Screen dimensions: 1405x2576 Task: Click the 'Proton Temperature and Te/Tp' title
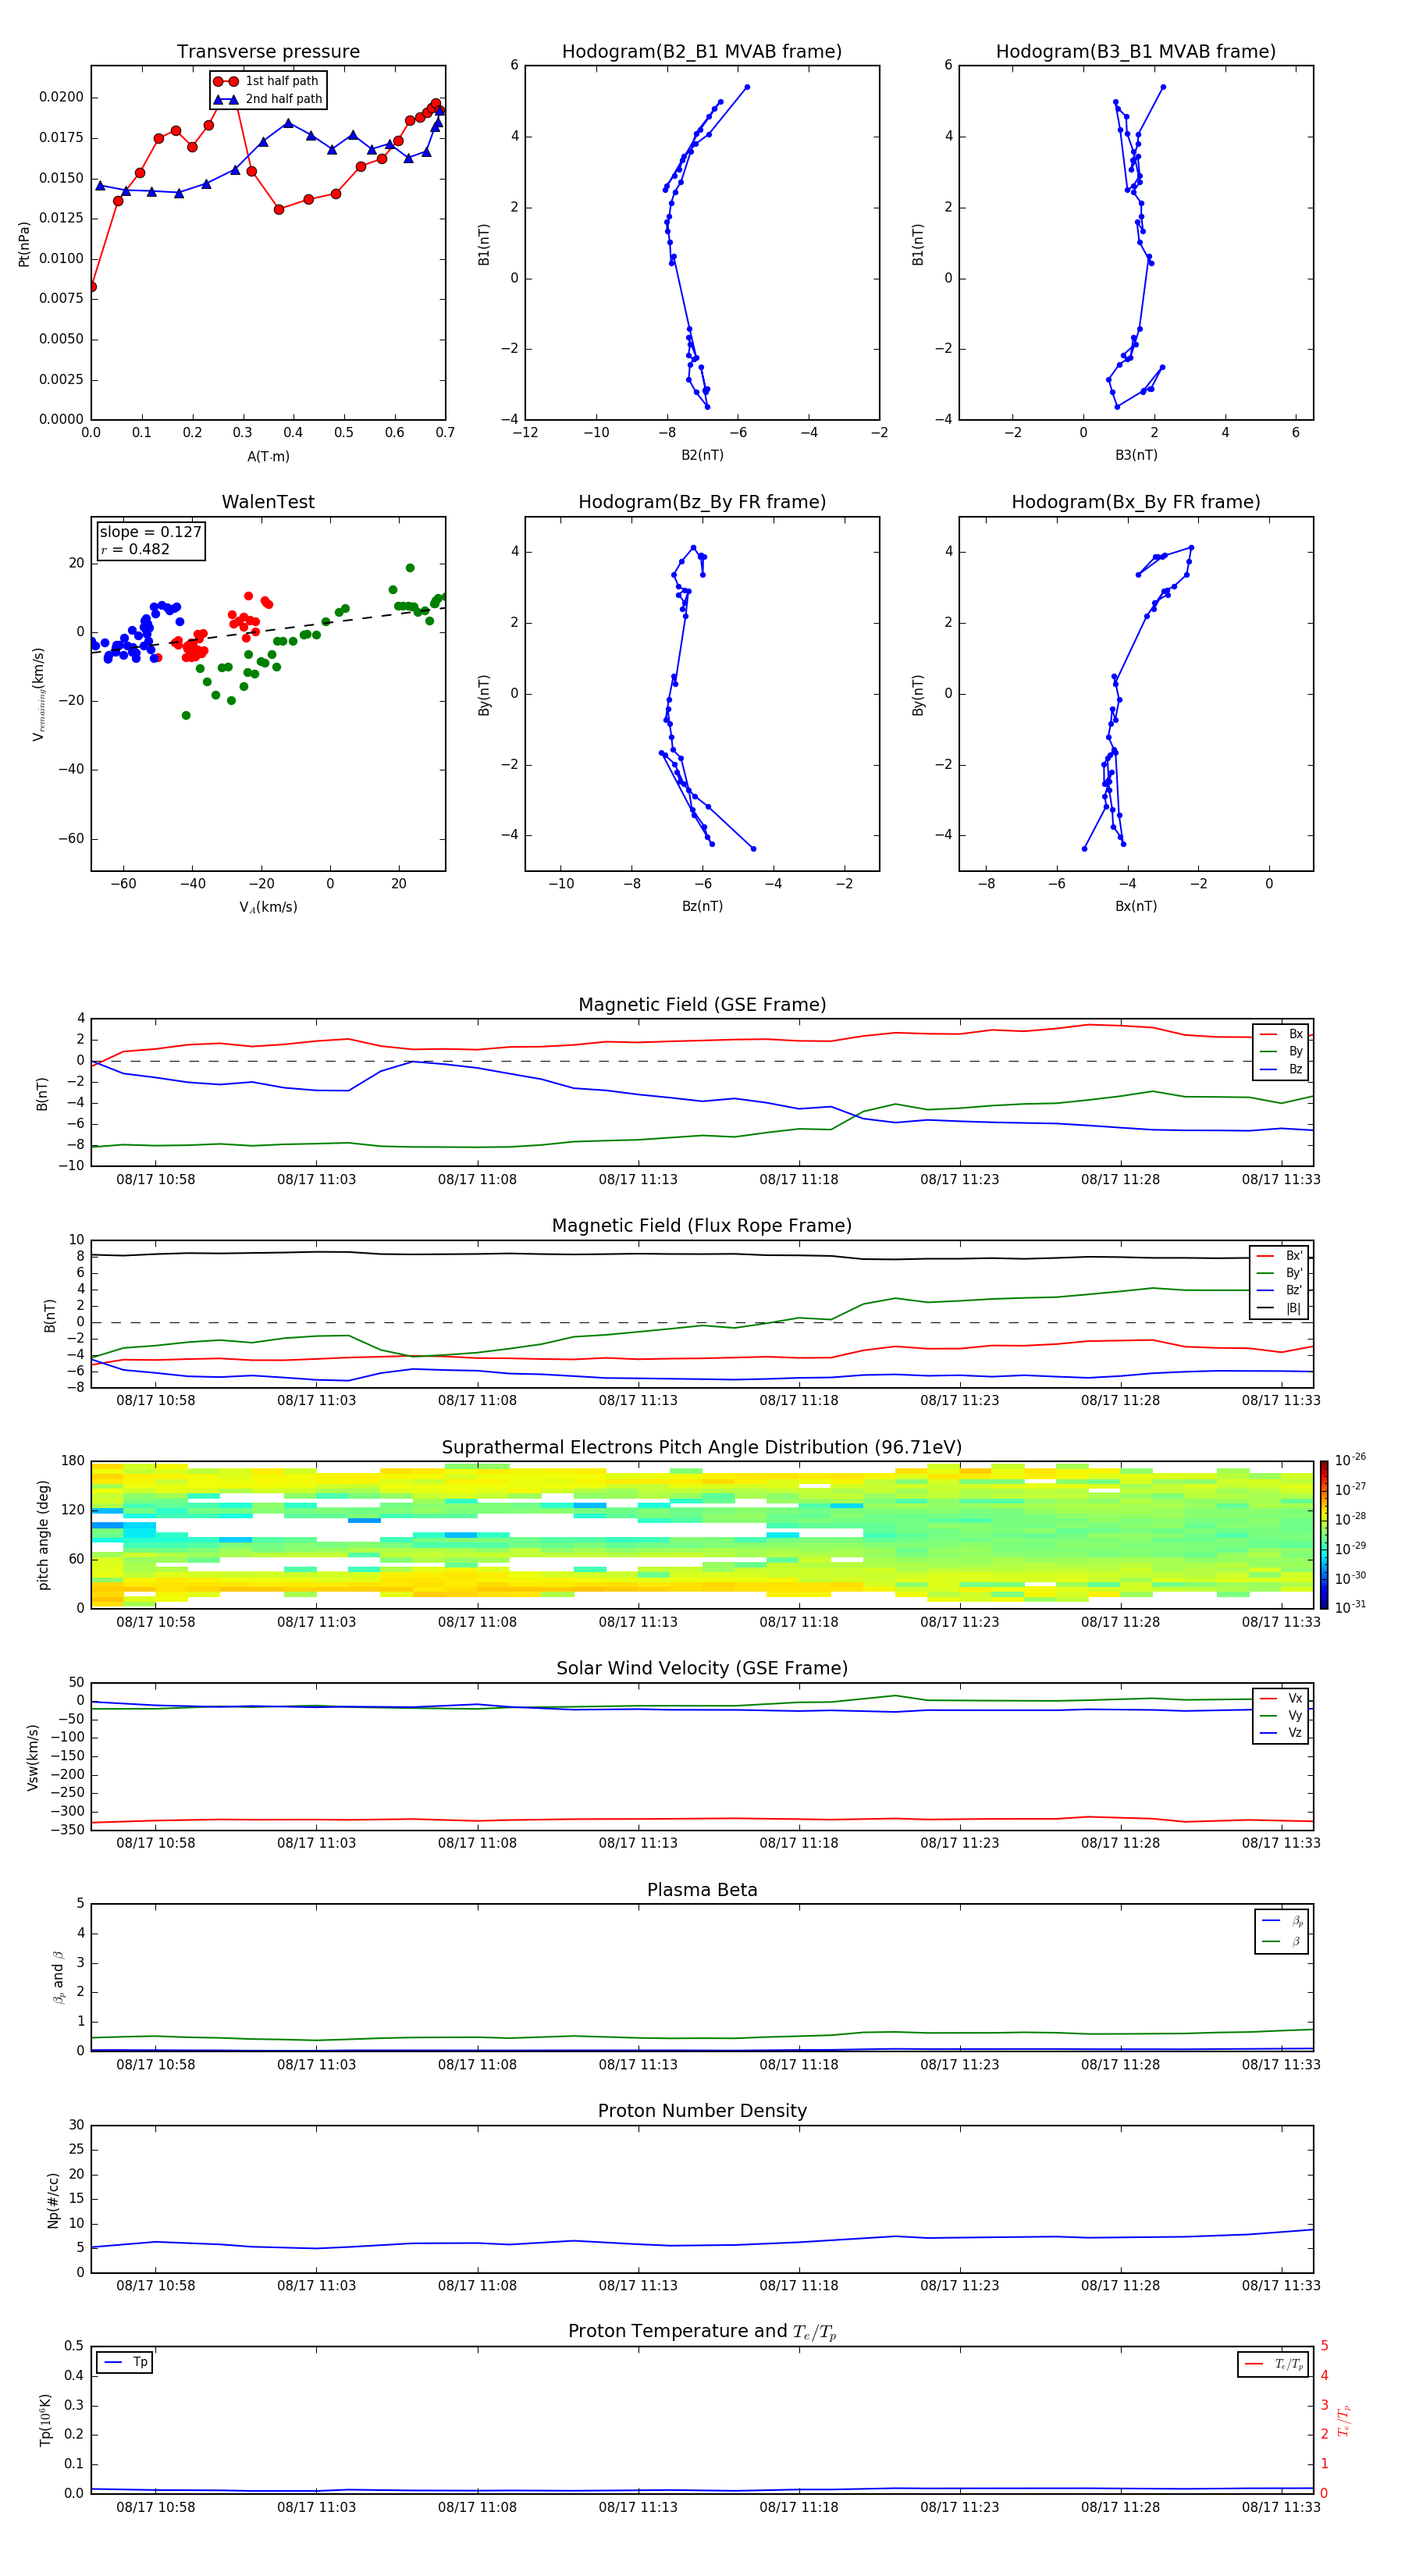coord(702,2331)
